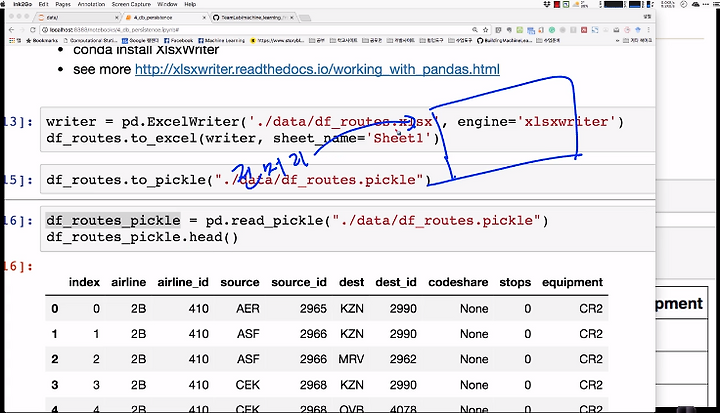Click the Apple menu icon
The height and width of the screenshot is (413, 720).
[3, 4]
